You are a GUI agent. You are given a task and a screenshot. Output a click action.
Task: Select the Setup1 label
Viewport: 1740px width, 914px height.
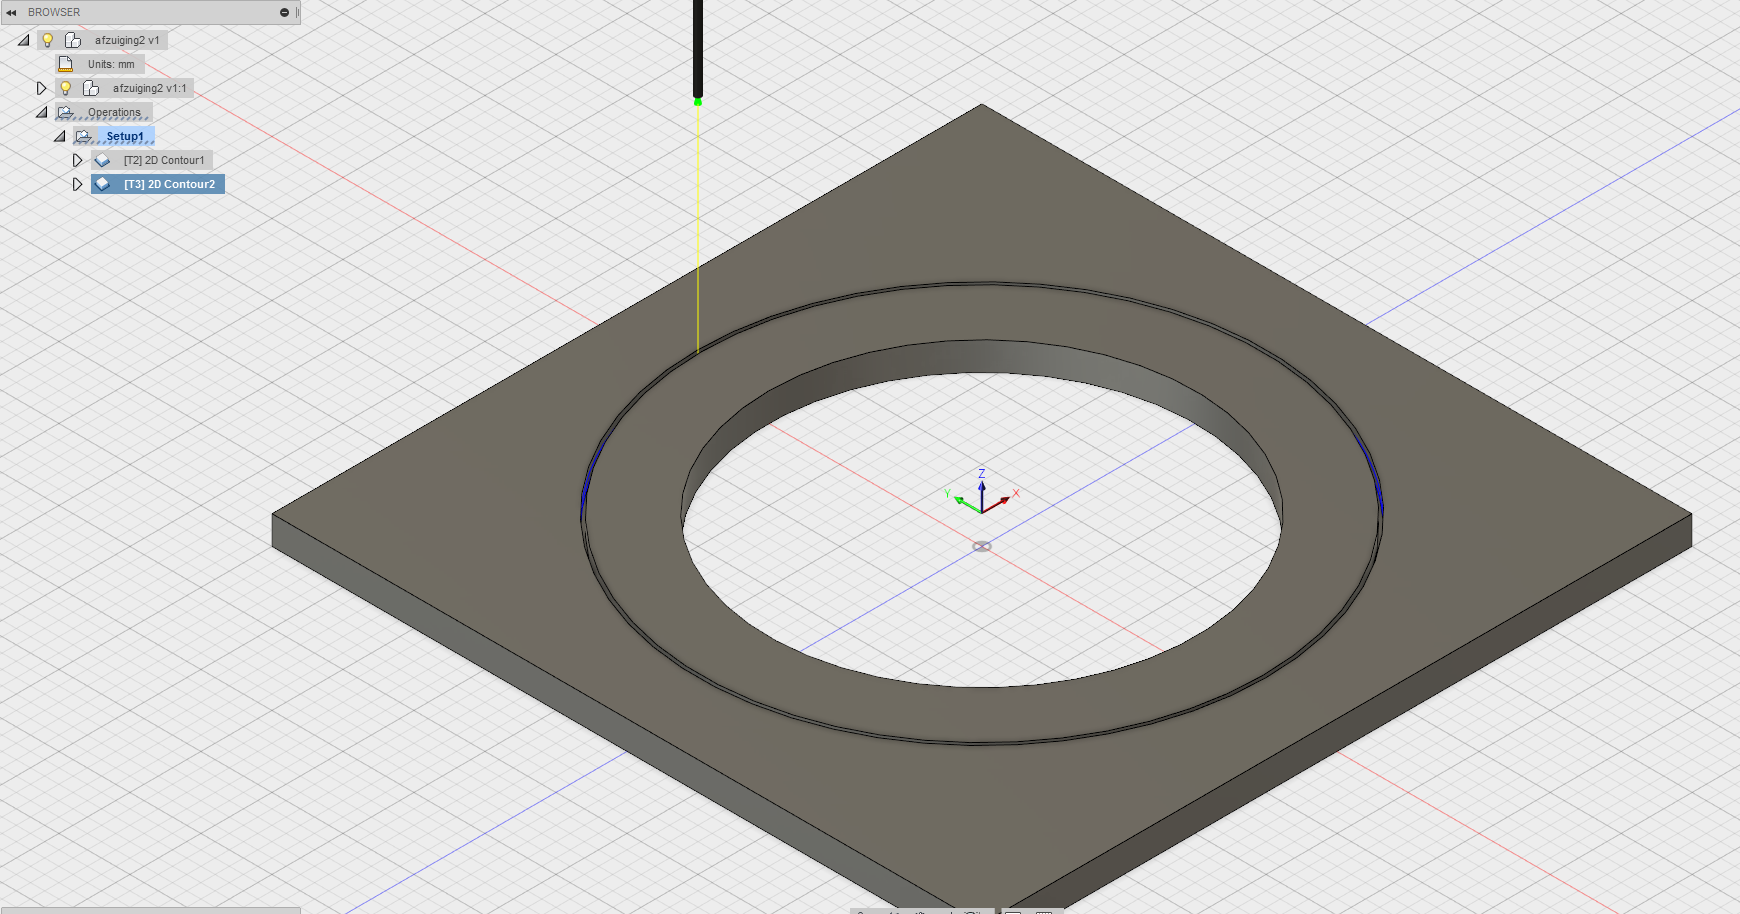(125, 137)
